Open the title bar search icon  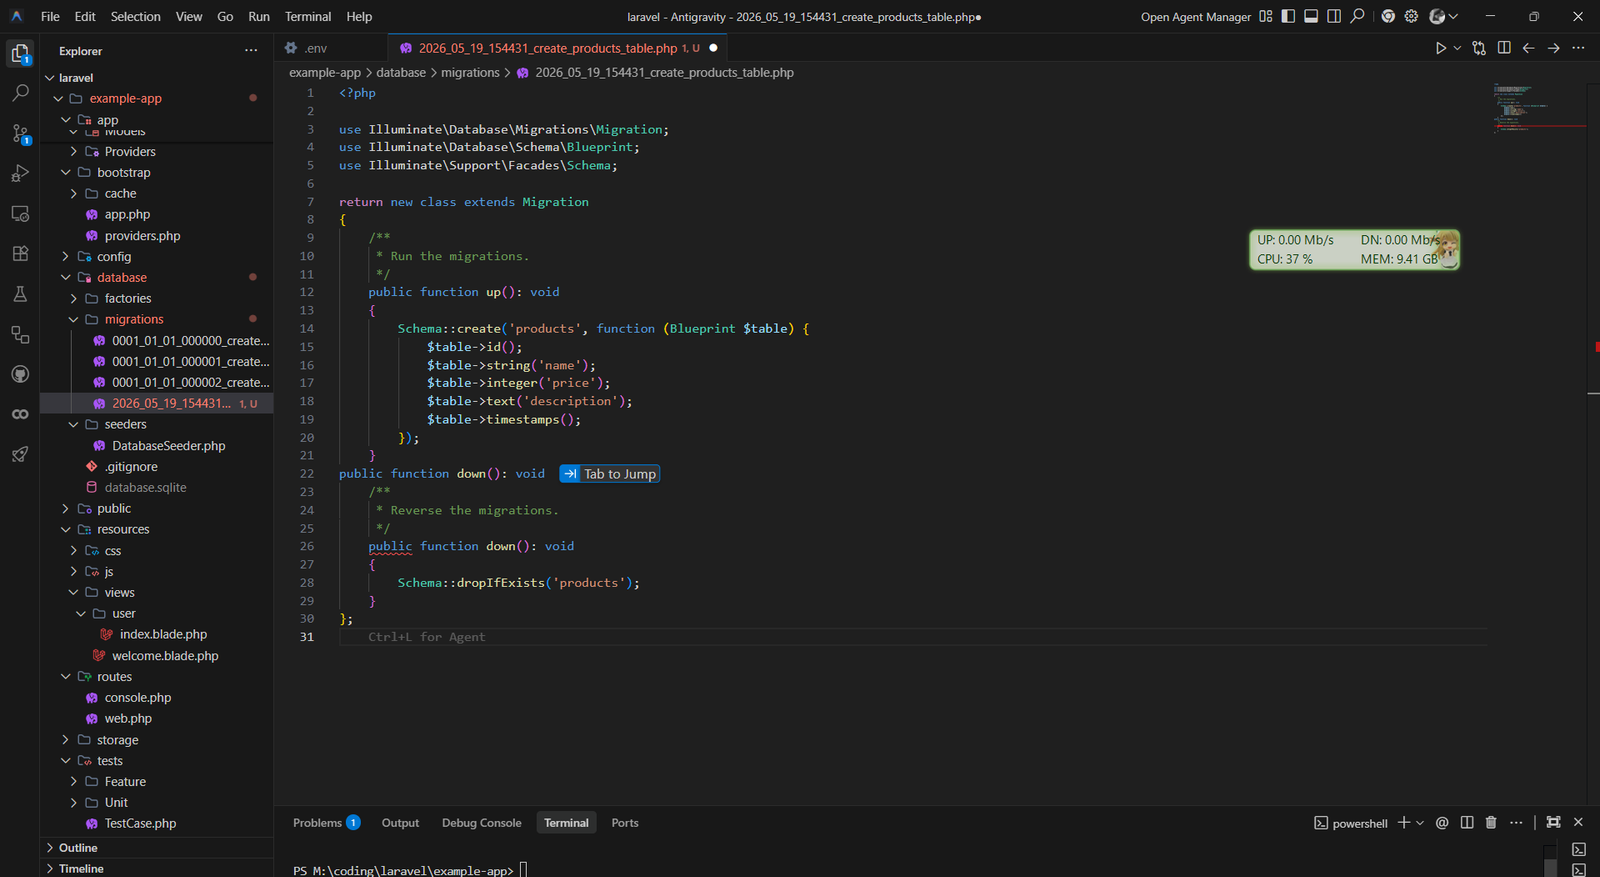(1357, 16)
